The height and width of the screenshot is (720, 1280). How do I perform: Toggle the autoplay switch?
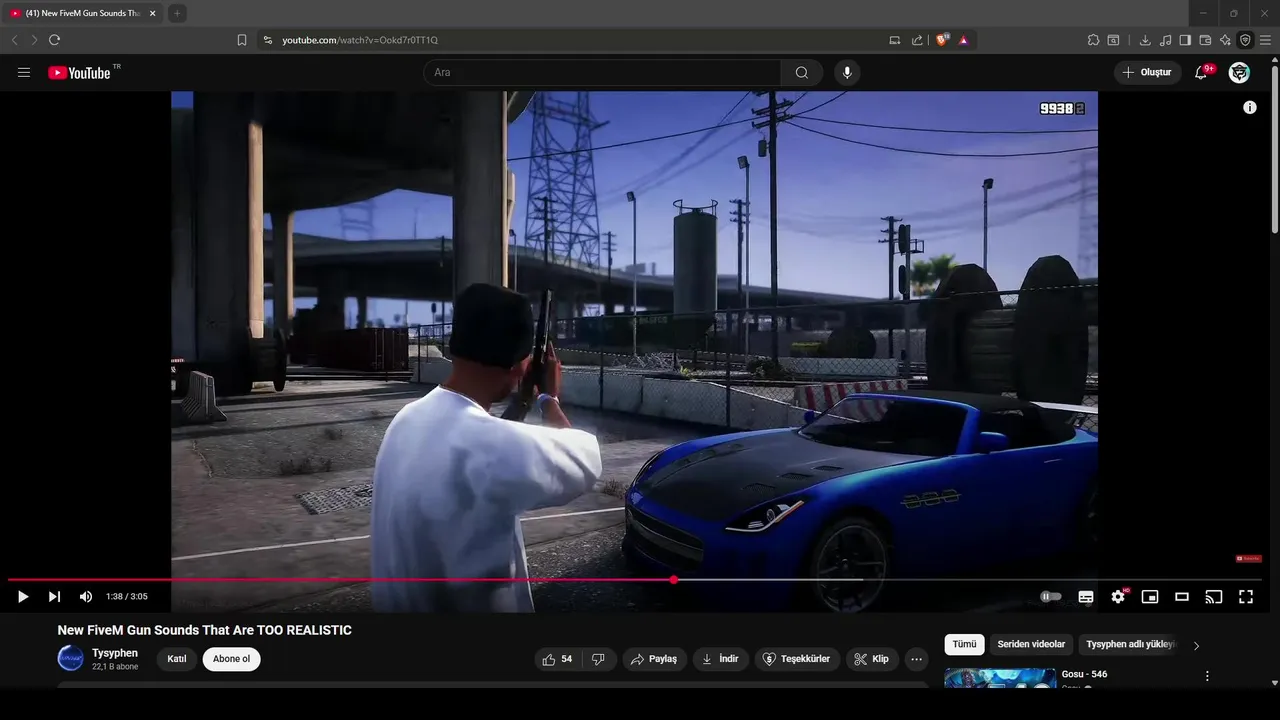[x=1051, y=597]
